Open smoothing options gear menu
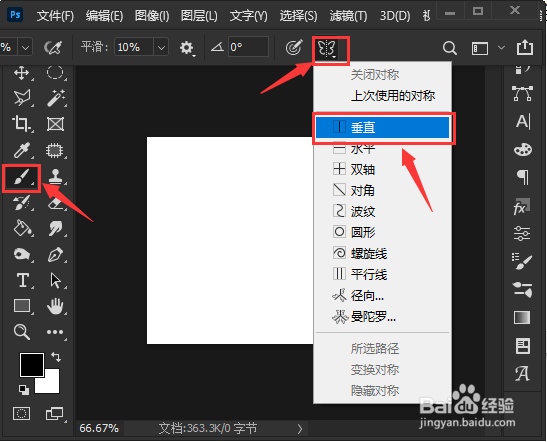The image size is (547, 442). 187,48
